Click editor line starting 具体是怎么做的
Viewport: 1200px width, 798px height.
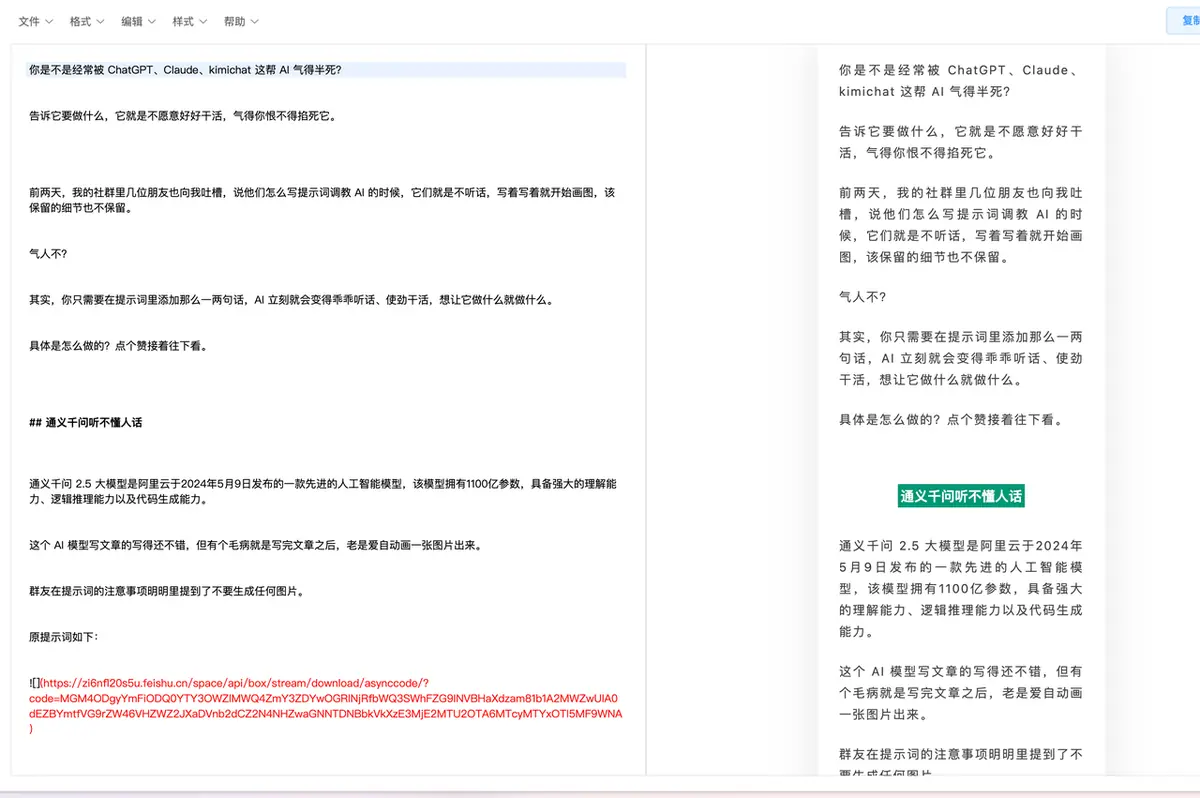point(118,346)
